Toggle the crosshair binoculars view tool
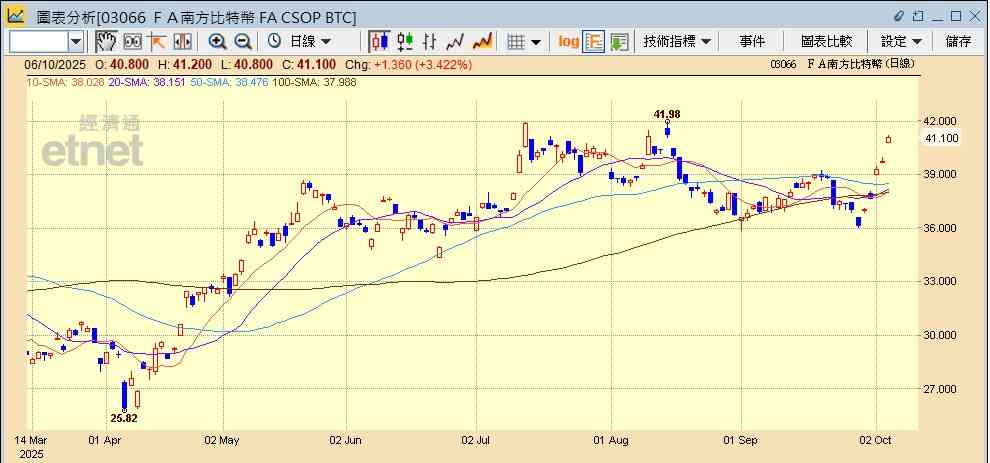Viewport: 990px width, 463px height. point(131,41)
